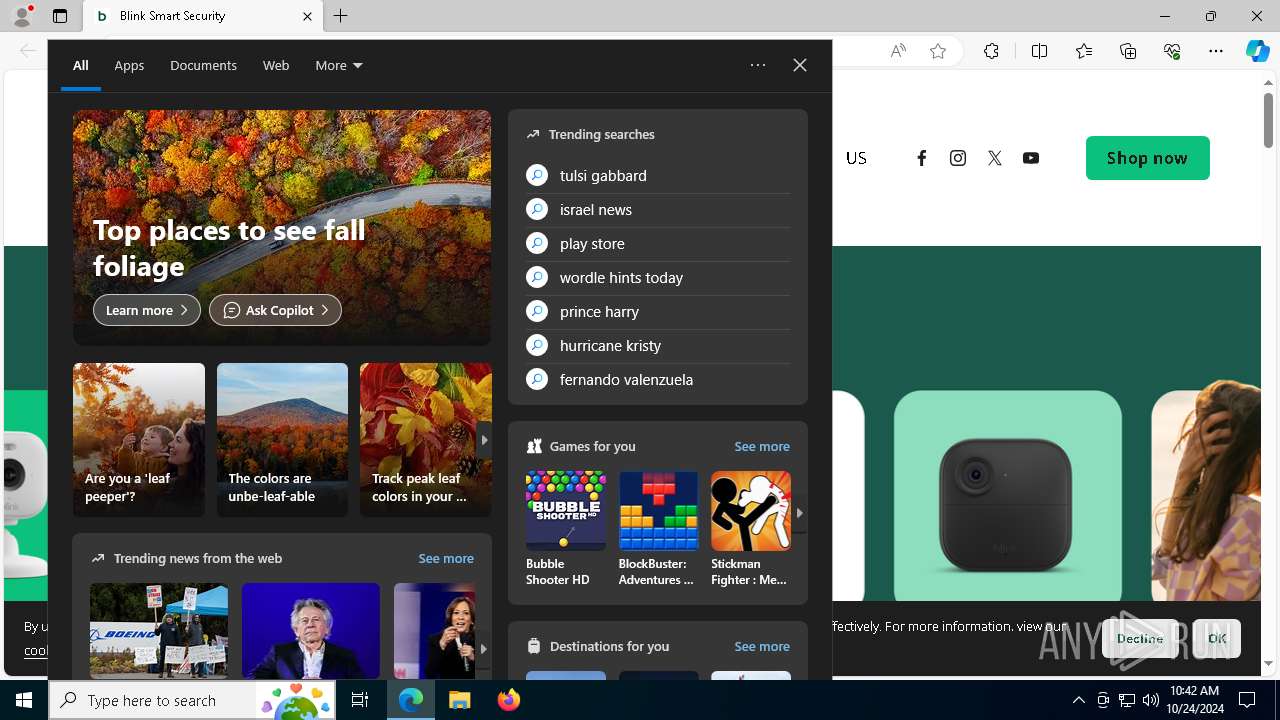Open Stickman Fighter game thumbnail
The height and width of the screenshot is (720, 1280).
click(750, 511)
